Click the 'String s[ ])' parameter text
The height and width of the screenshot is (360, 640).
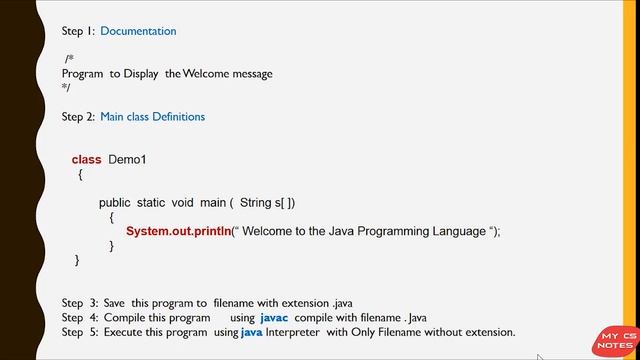coord(267,203)
